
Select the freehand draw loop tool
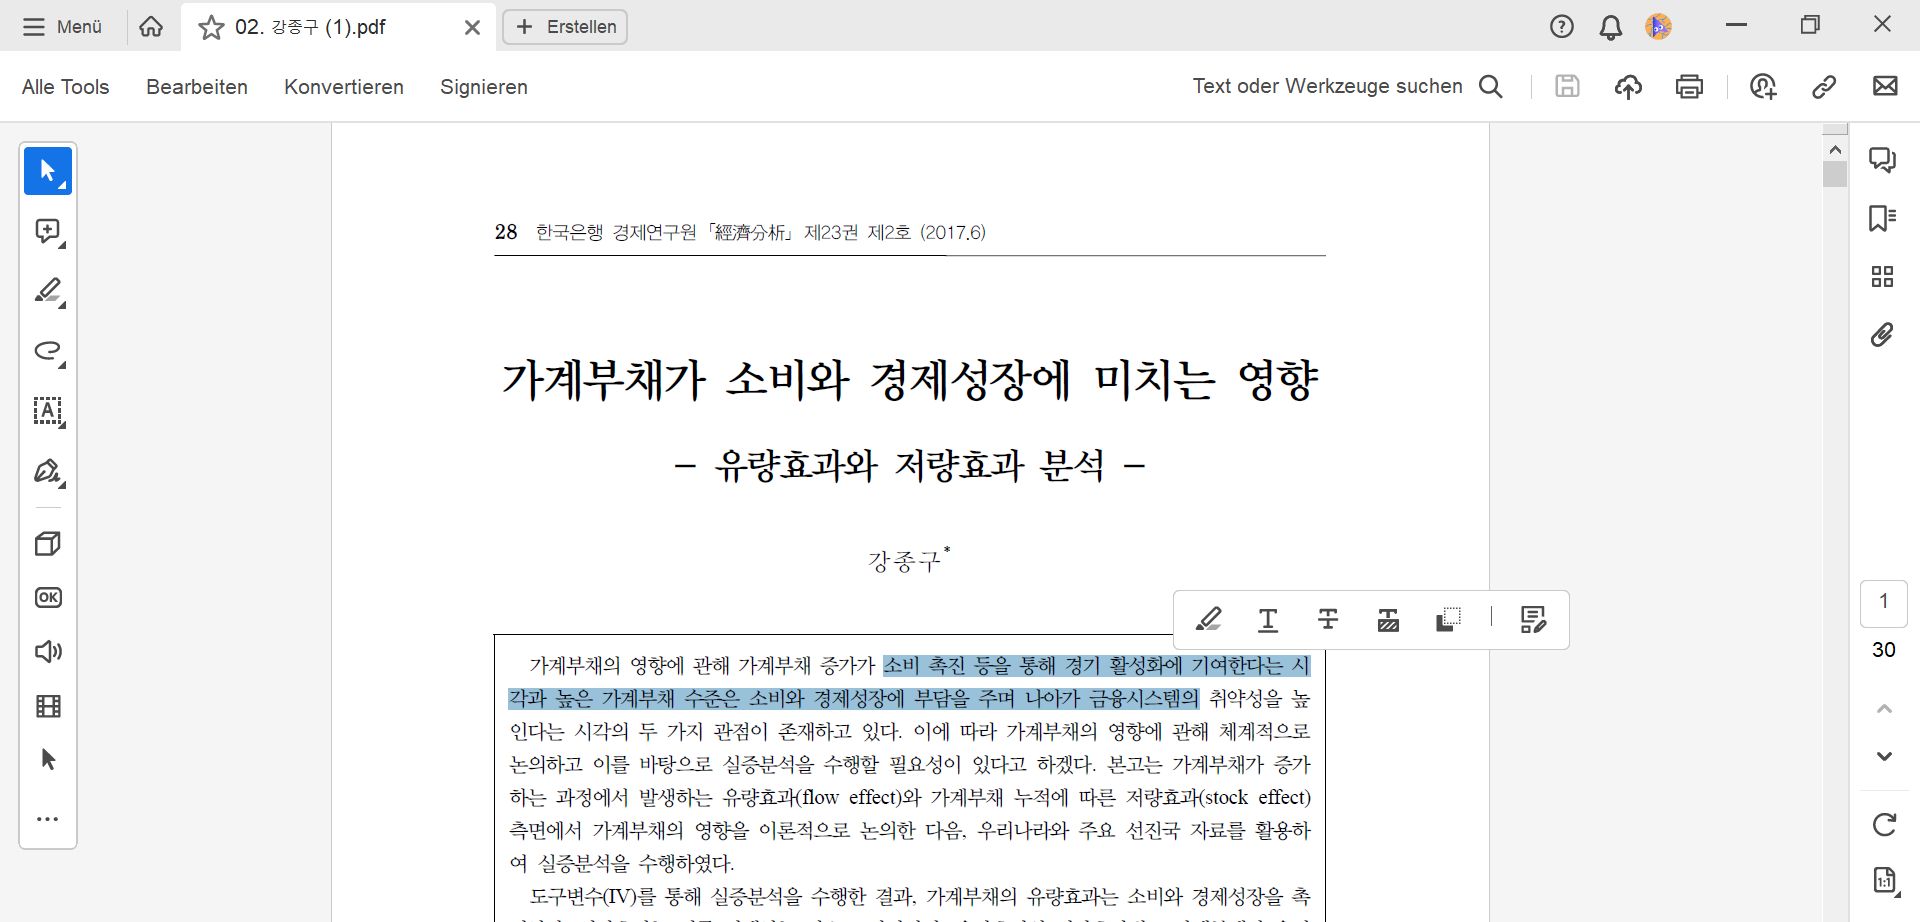(x=48, y=351)
